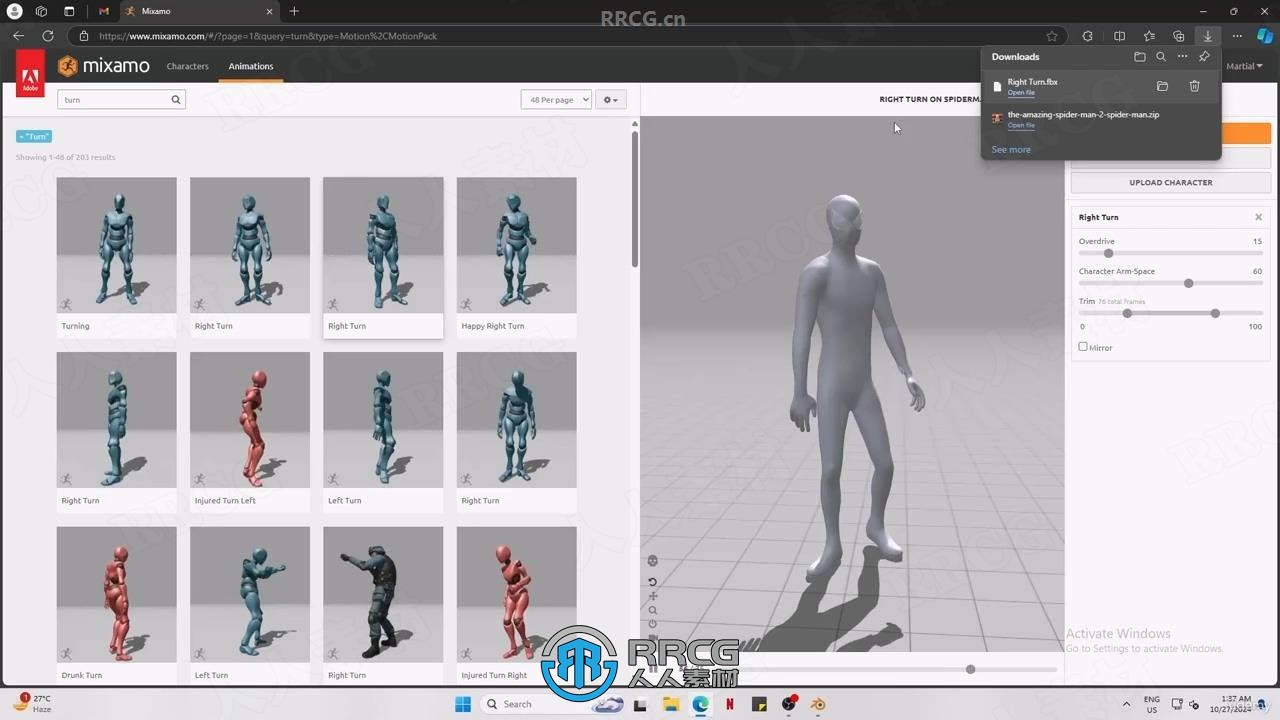Adjust the Overdrive slider handle
This screenshot has width=1280, height=720.
(x=1108, y=253)
